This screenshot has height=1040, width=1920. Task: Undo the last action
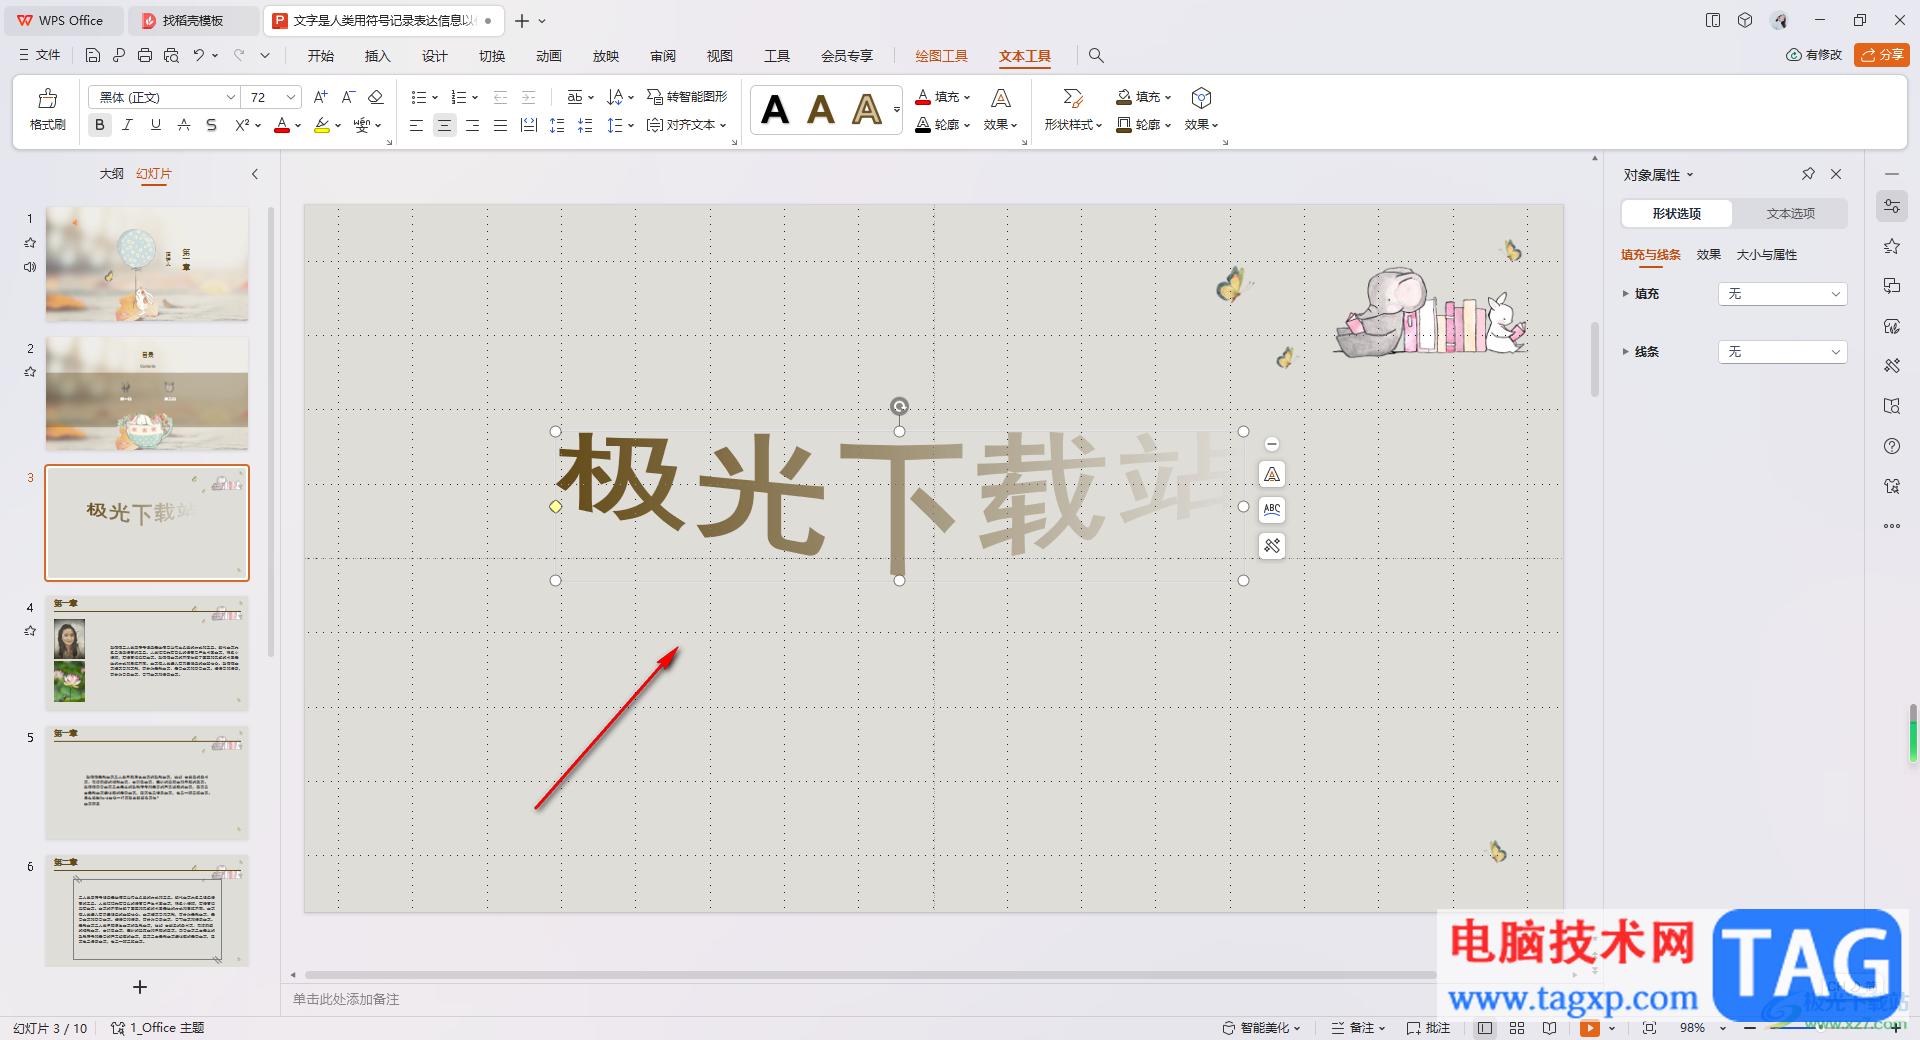tap(199, 56)
